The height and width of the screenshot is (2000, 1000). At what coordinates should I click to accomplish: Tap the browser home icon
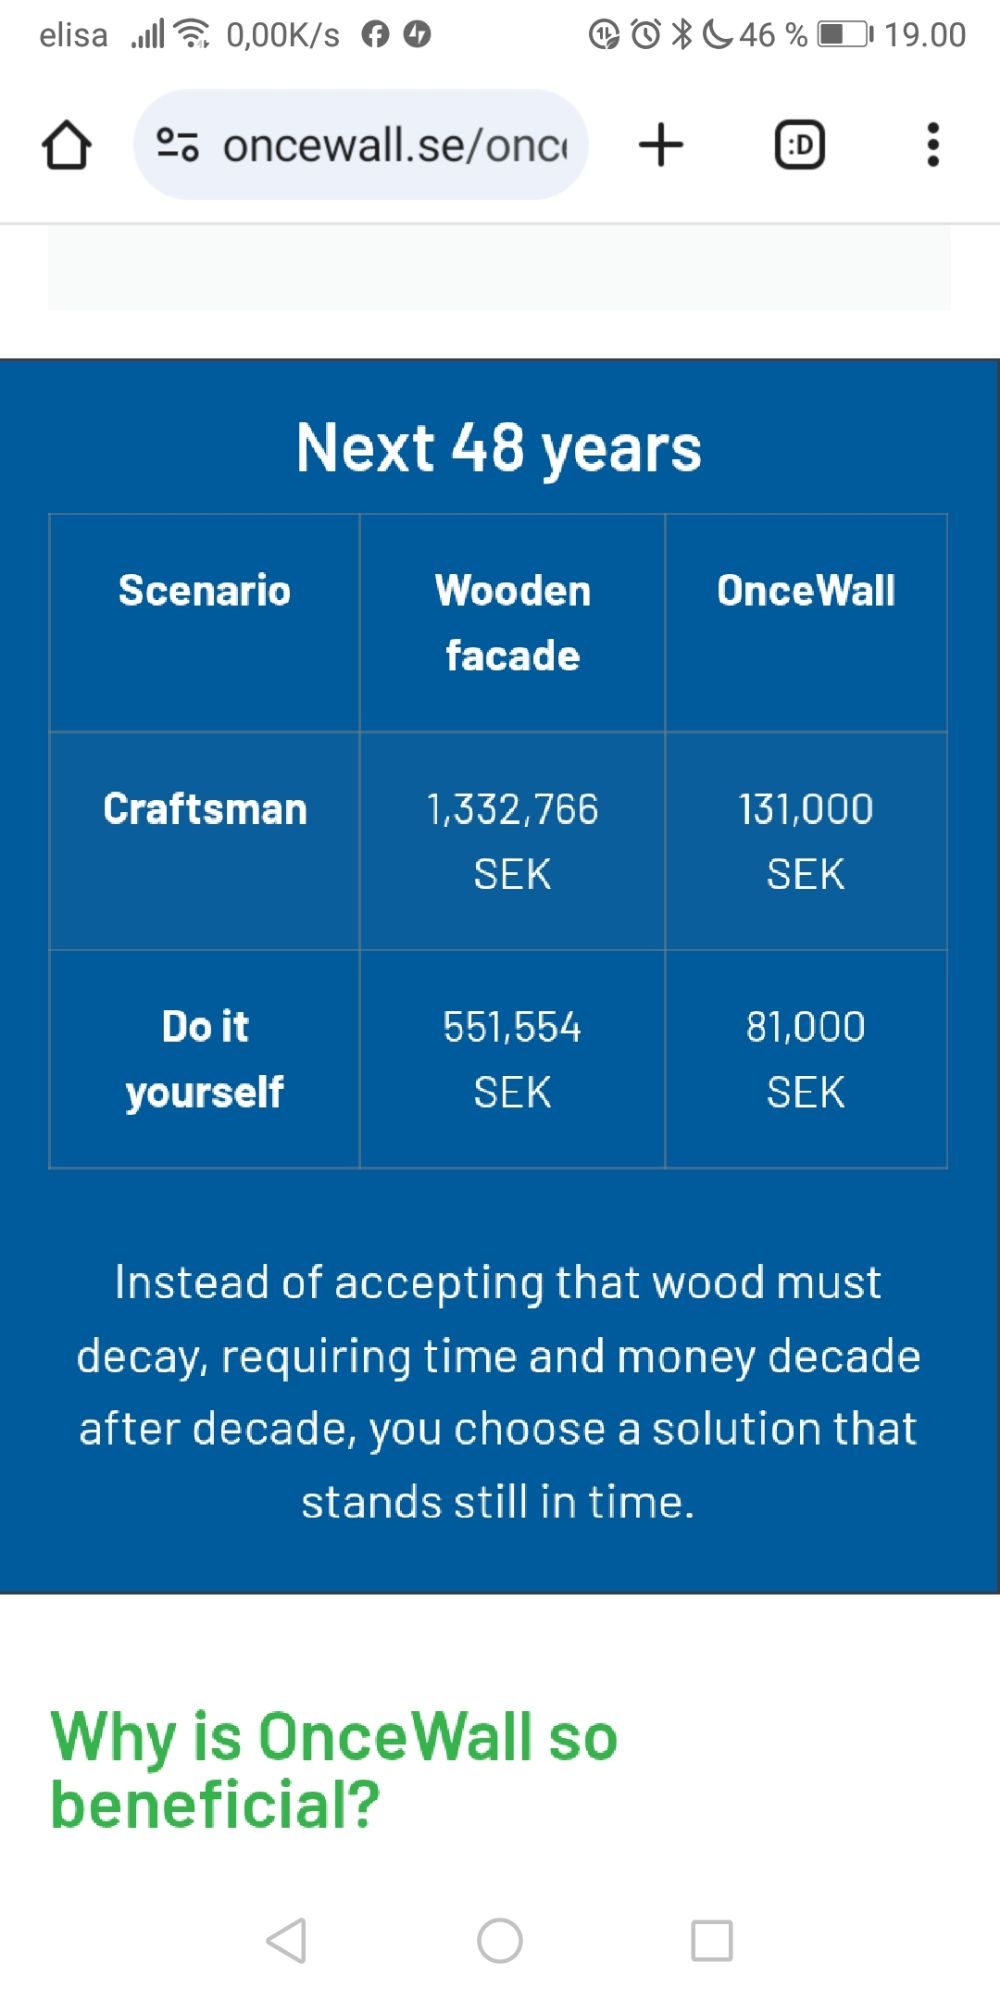(67, 145)
